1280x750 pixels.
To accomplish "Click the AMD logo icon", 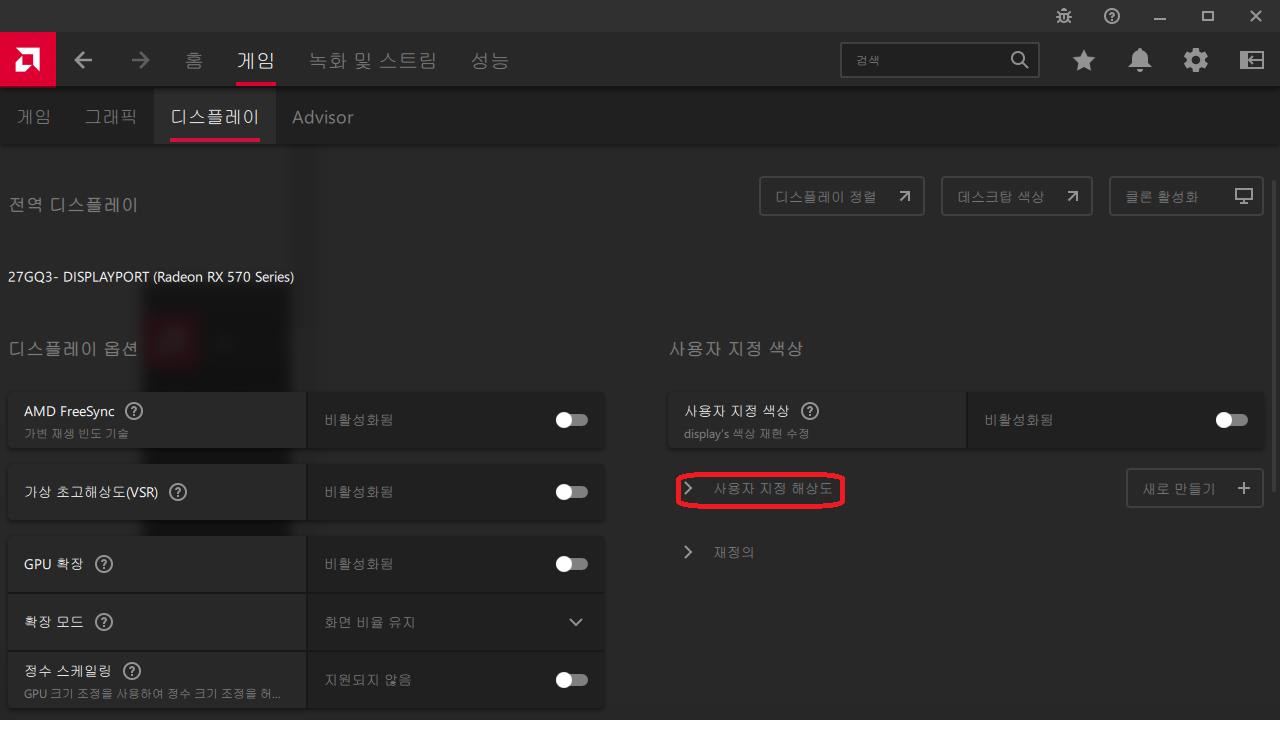I will click(x=28, y=60).
